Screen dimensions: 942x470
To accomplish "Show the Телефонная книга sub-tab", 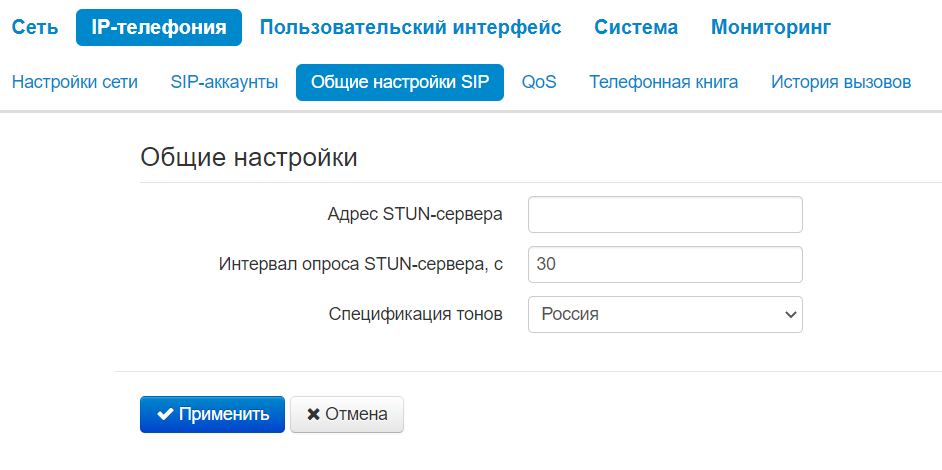I will click(663, 82).
